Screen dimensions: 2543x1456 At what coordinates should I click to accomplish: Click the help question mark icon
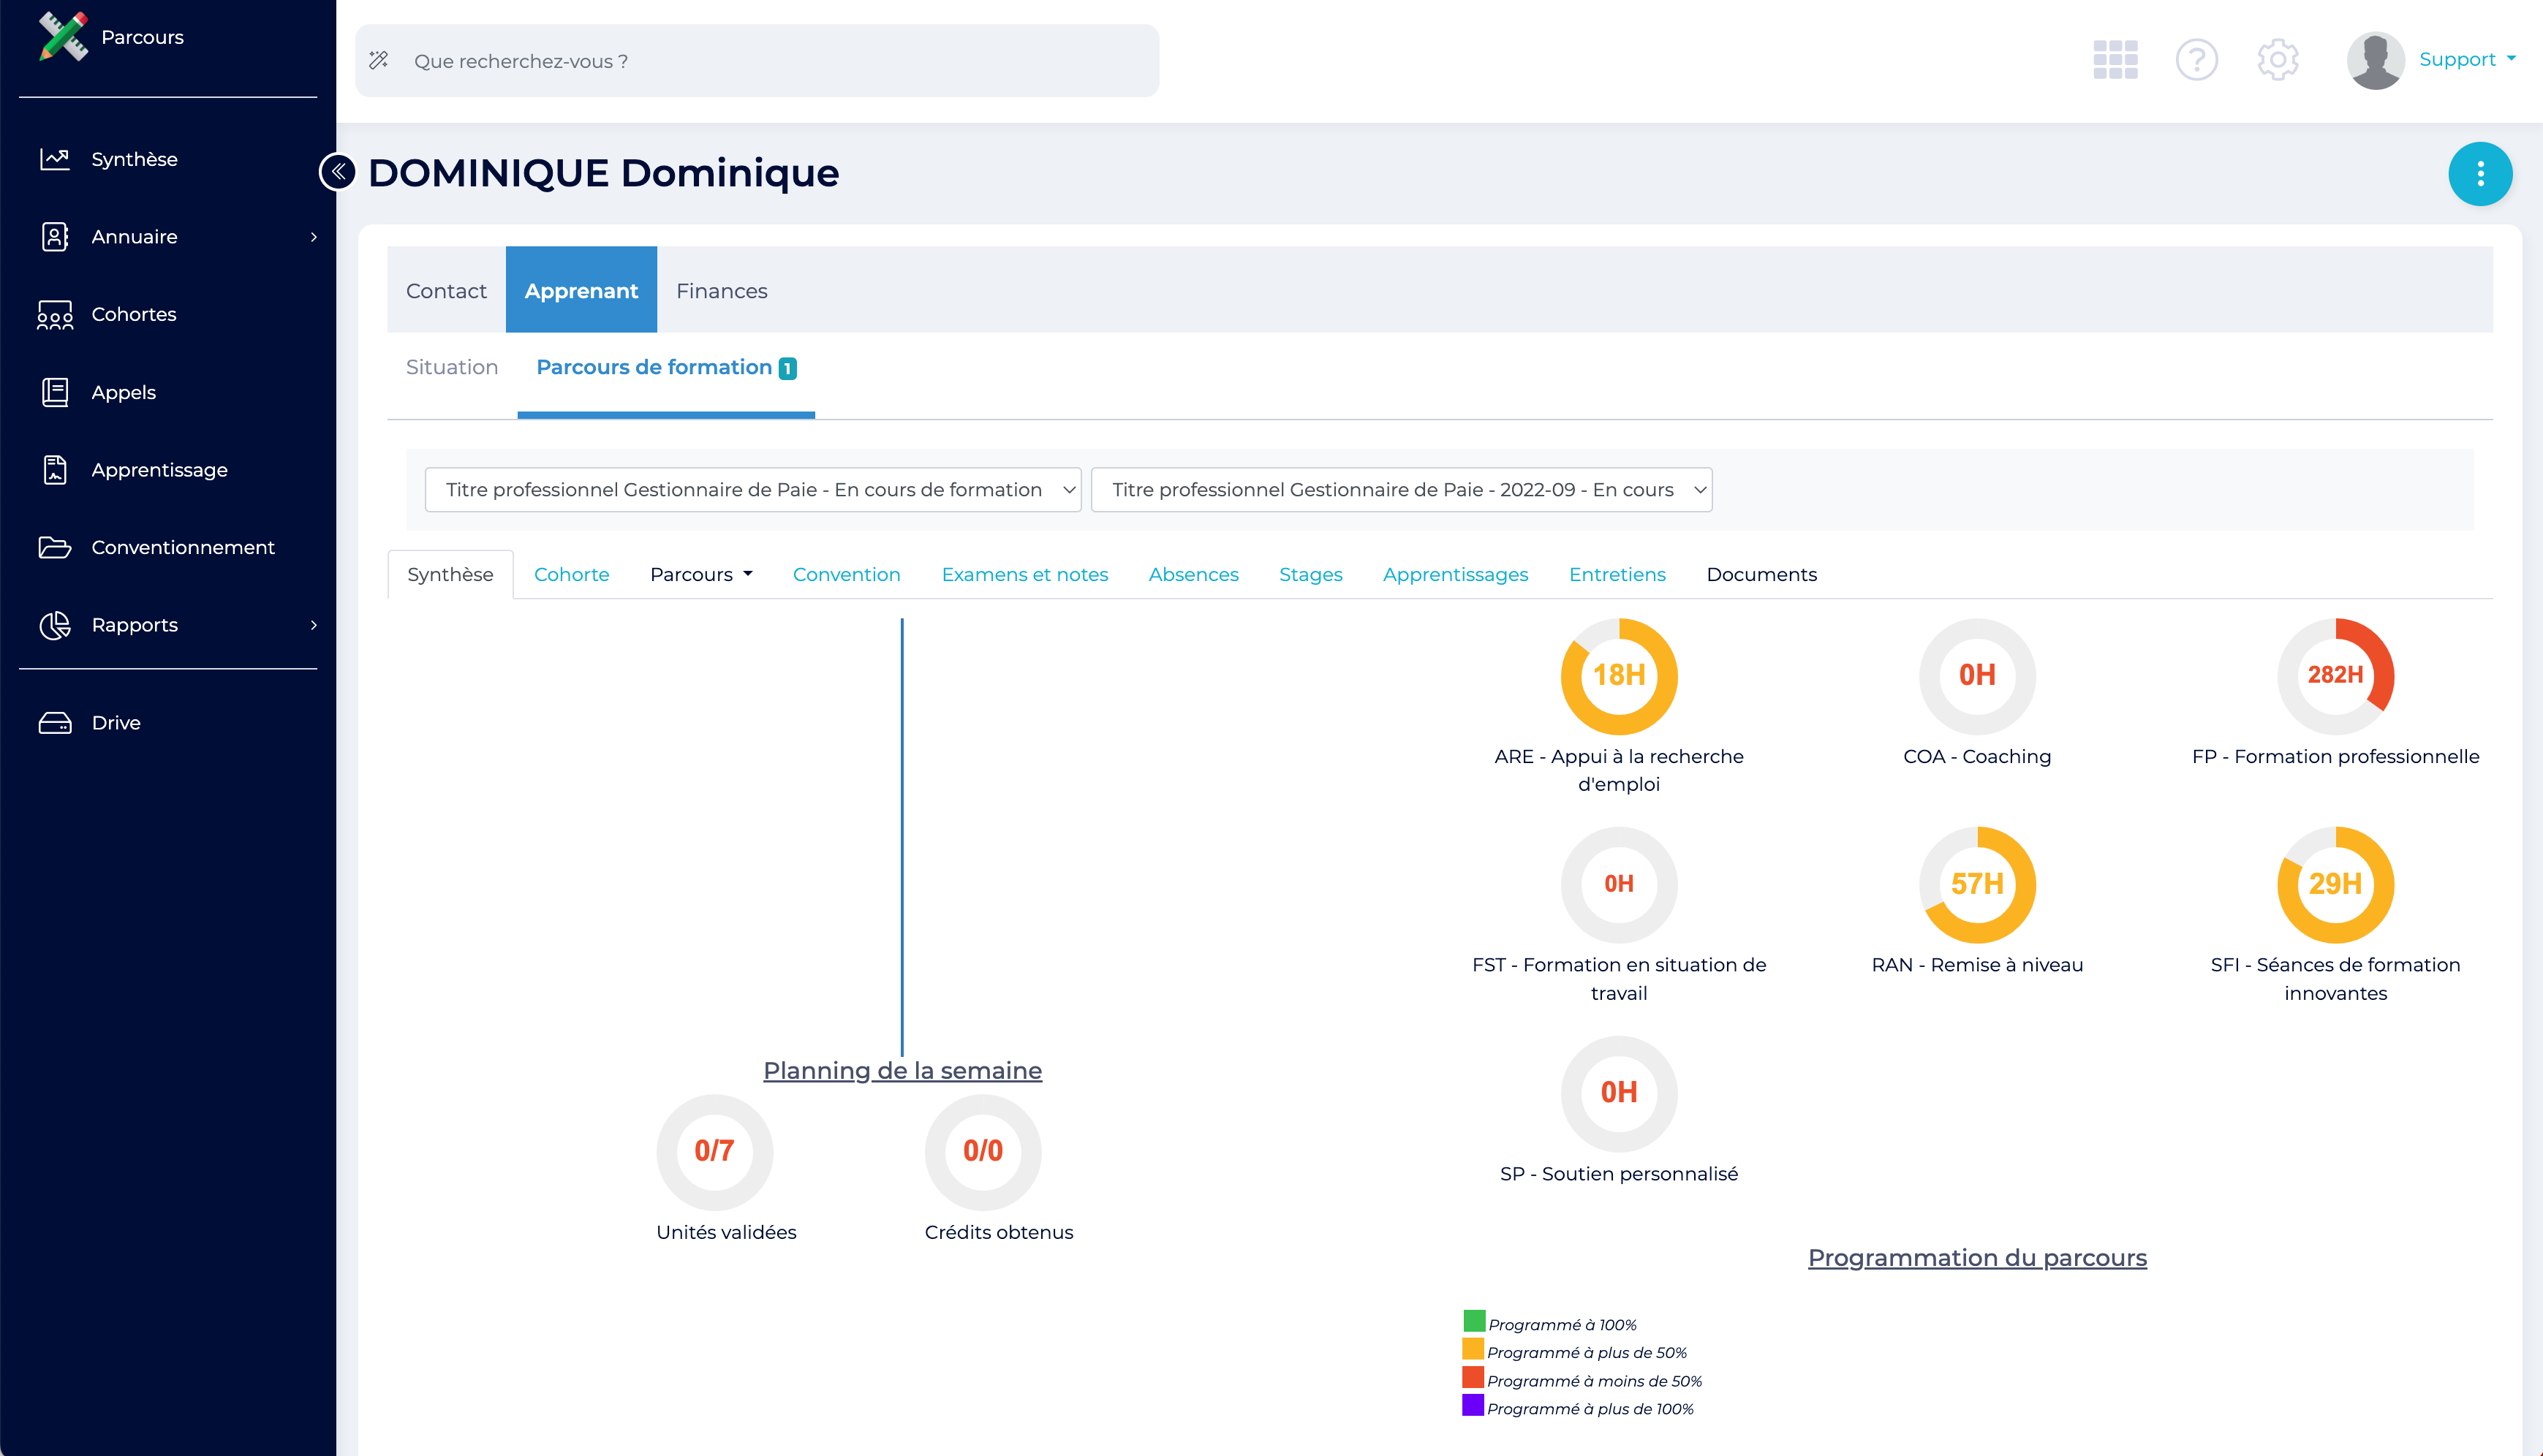tap(2196, 60)
